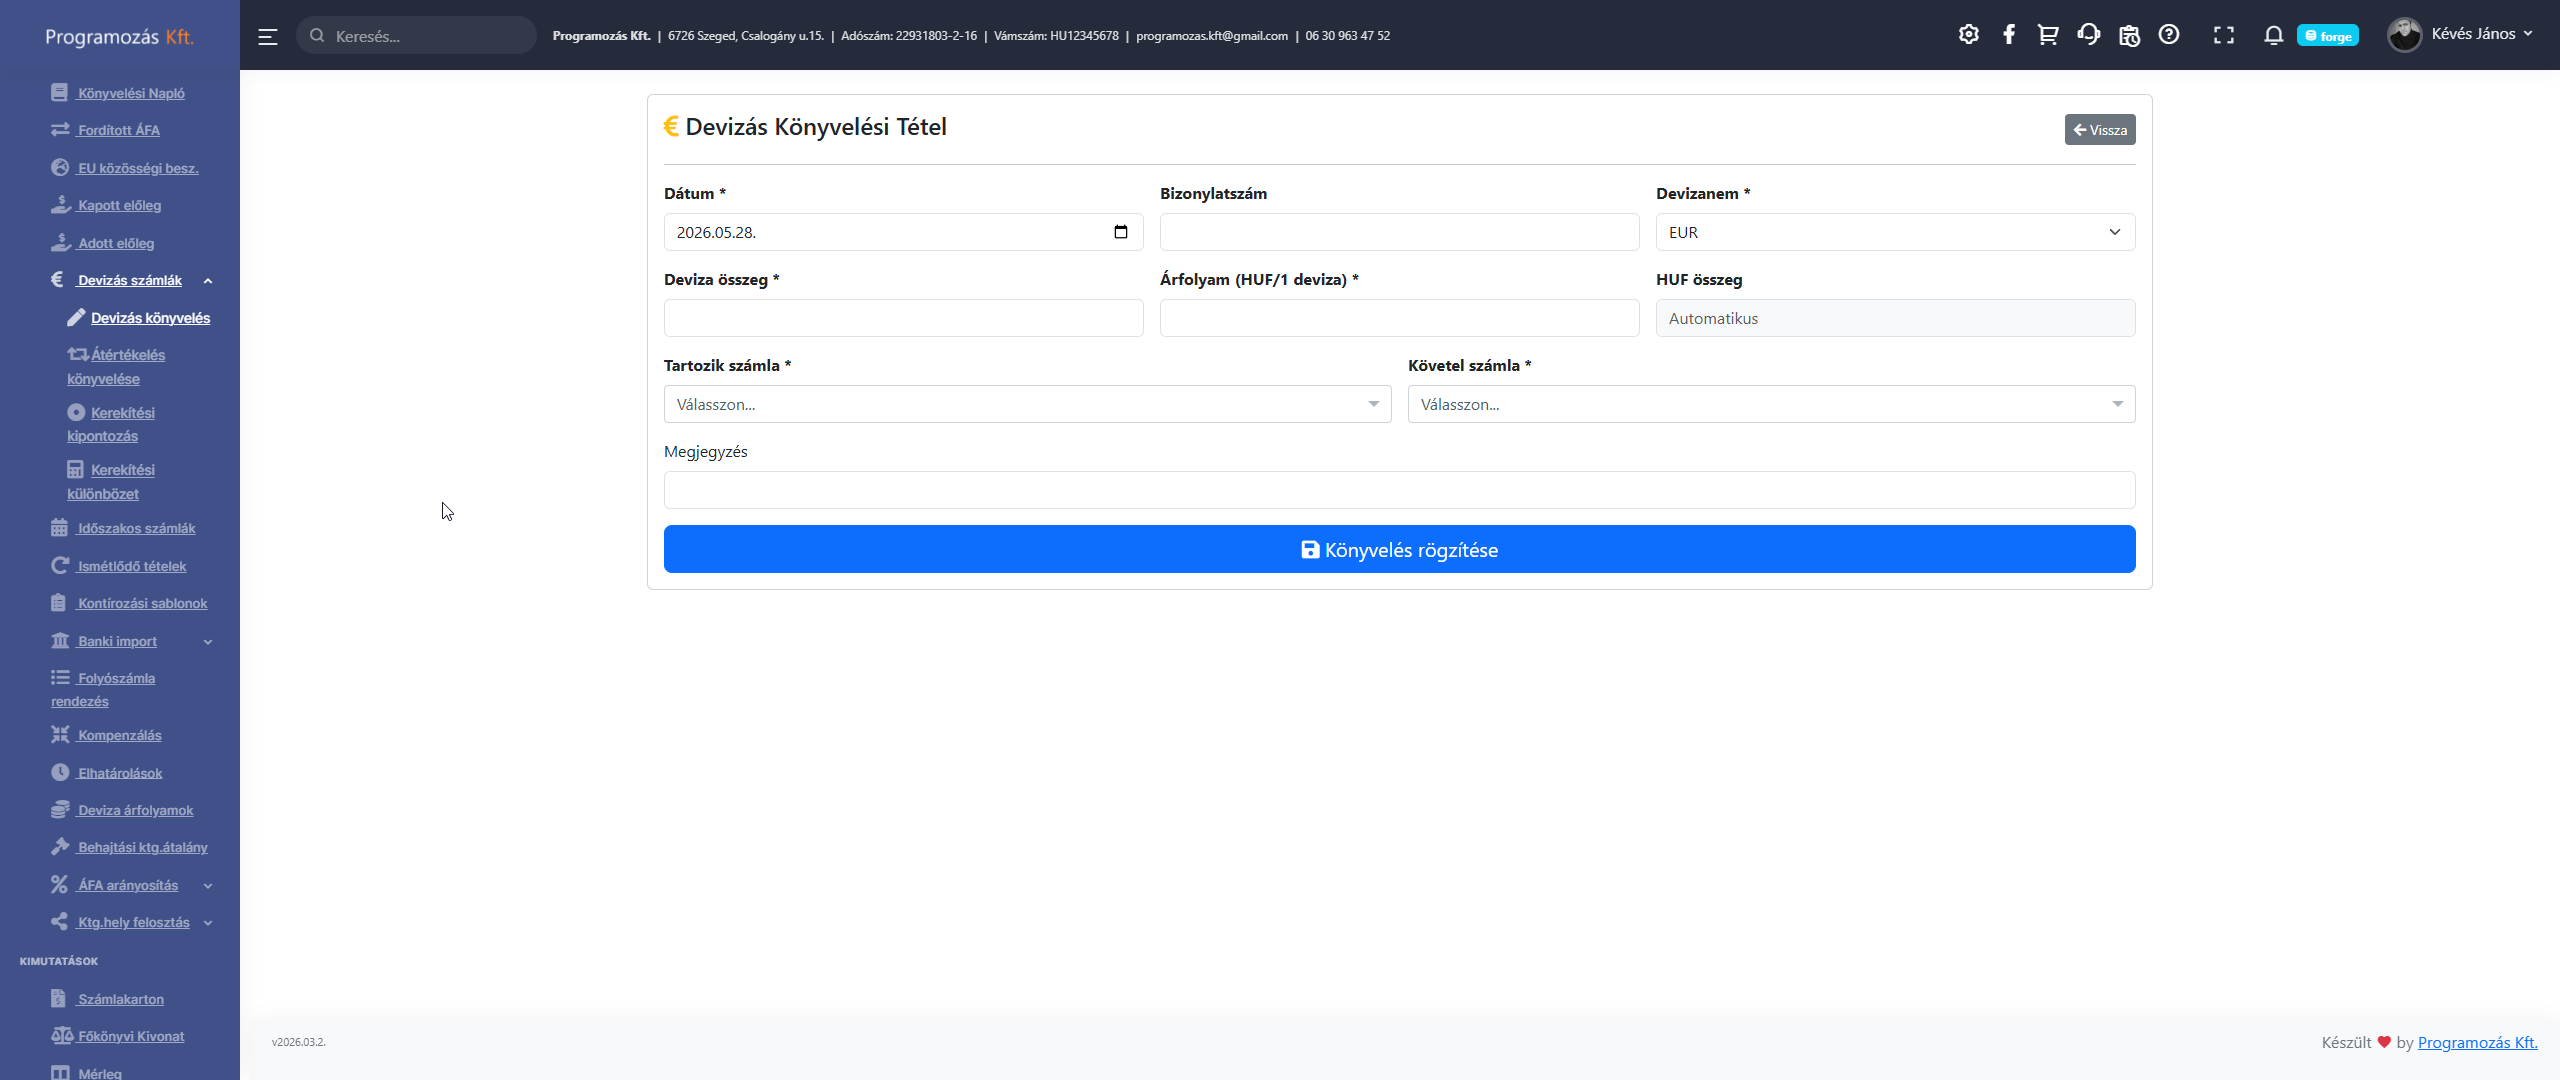
Task: Click the Főkönyvi Kivonat scales icon
Action: pyautogui.click(x=62, y=1035)
